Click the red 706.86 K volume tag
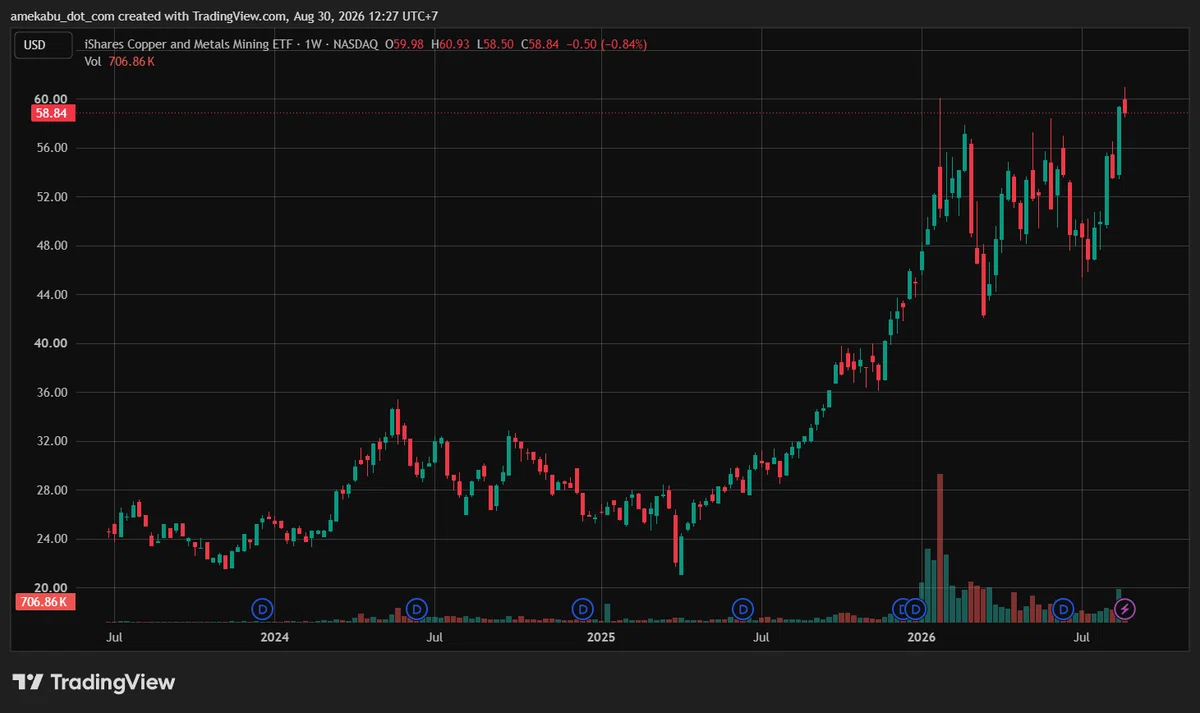The image size is (1200, 713). click(43, 602)
